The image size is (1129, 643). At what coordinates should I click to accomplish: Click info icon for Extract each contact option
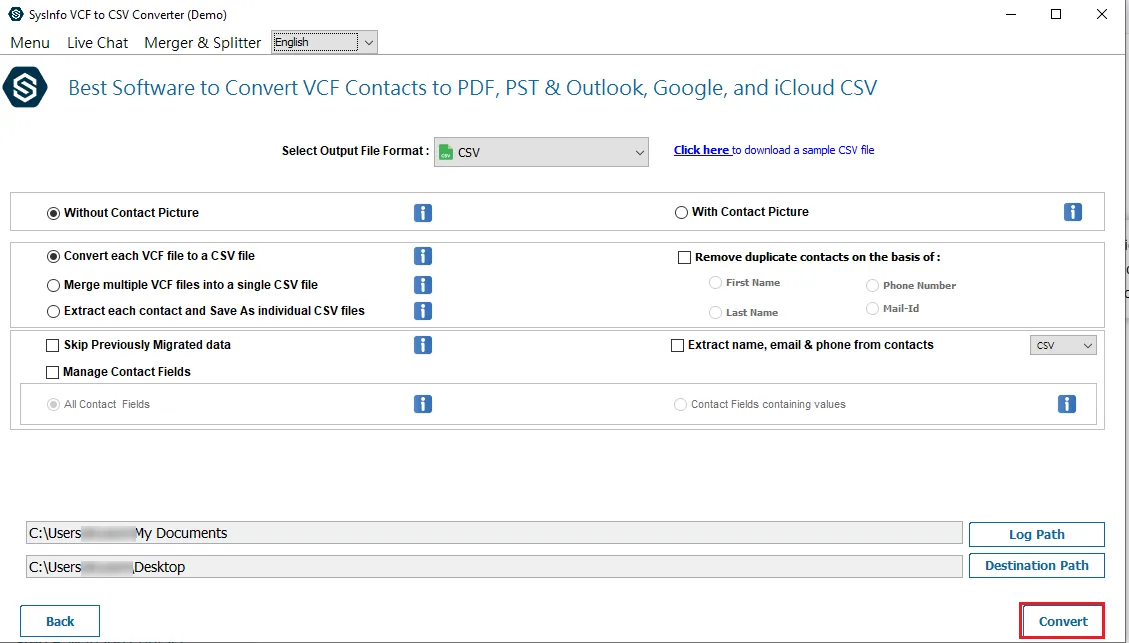(x=423, y=311)
